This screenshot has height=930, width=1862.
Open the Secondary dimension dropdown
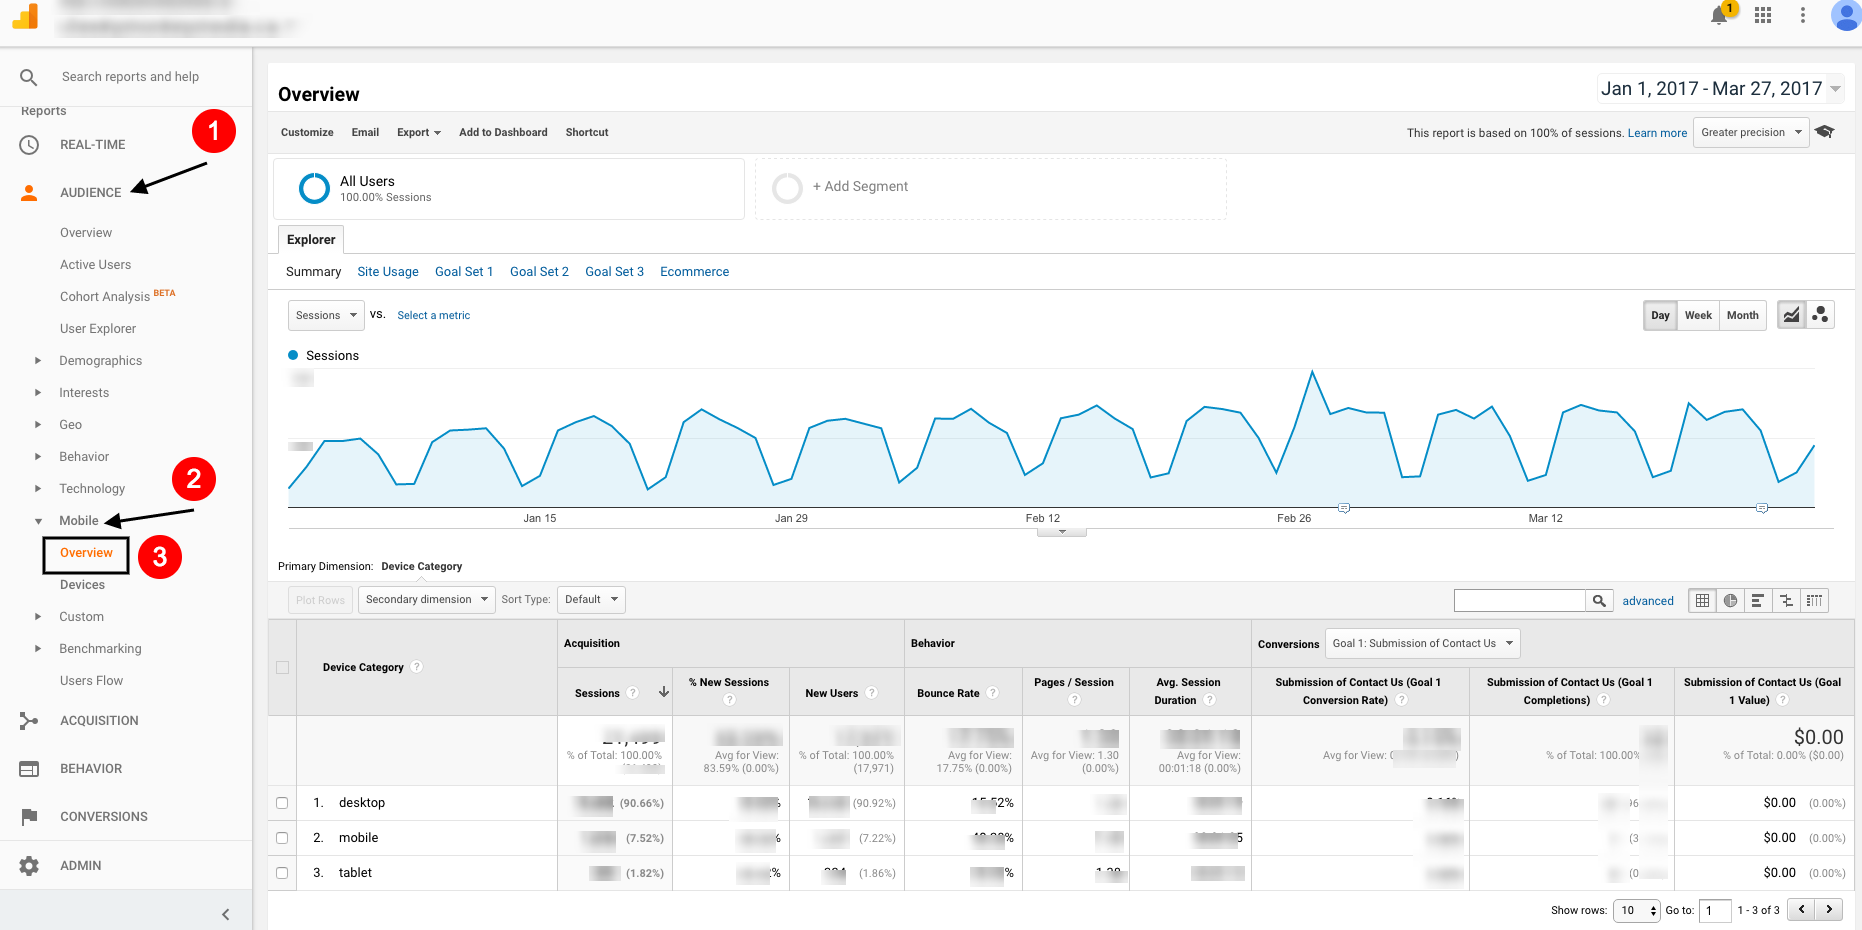click(x=426, y=600)
